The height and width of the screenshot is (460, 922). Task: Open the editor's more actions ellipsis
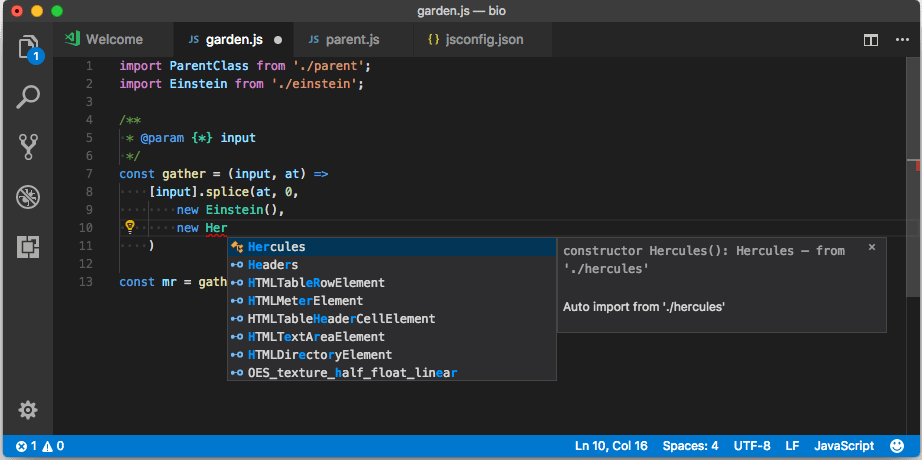[900, 40]
